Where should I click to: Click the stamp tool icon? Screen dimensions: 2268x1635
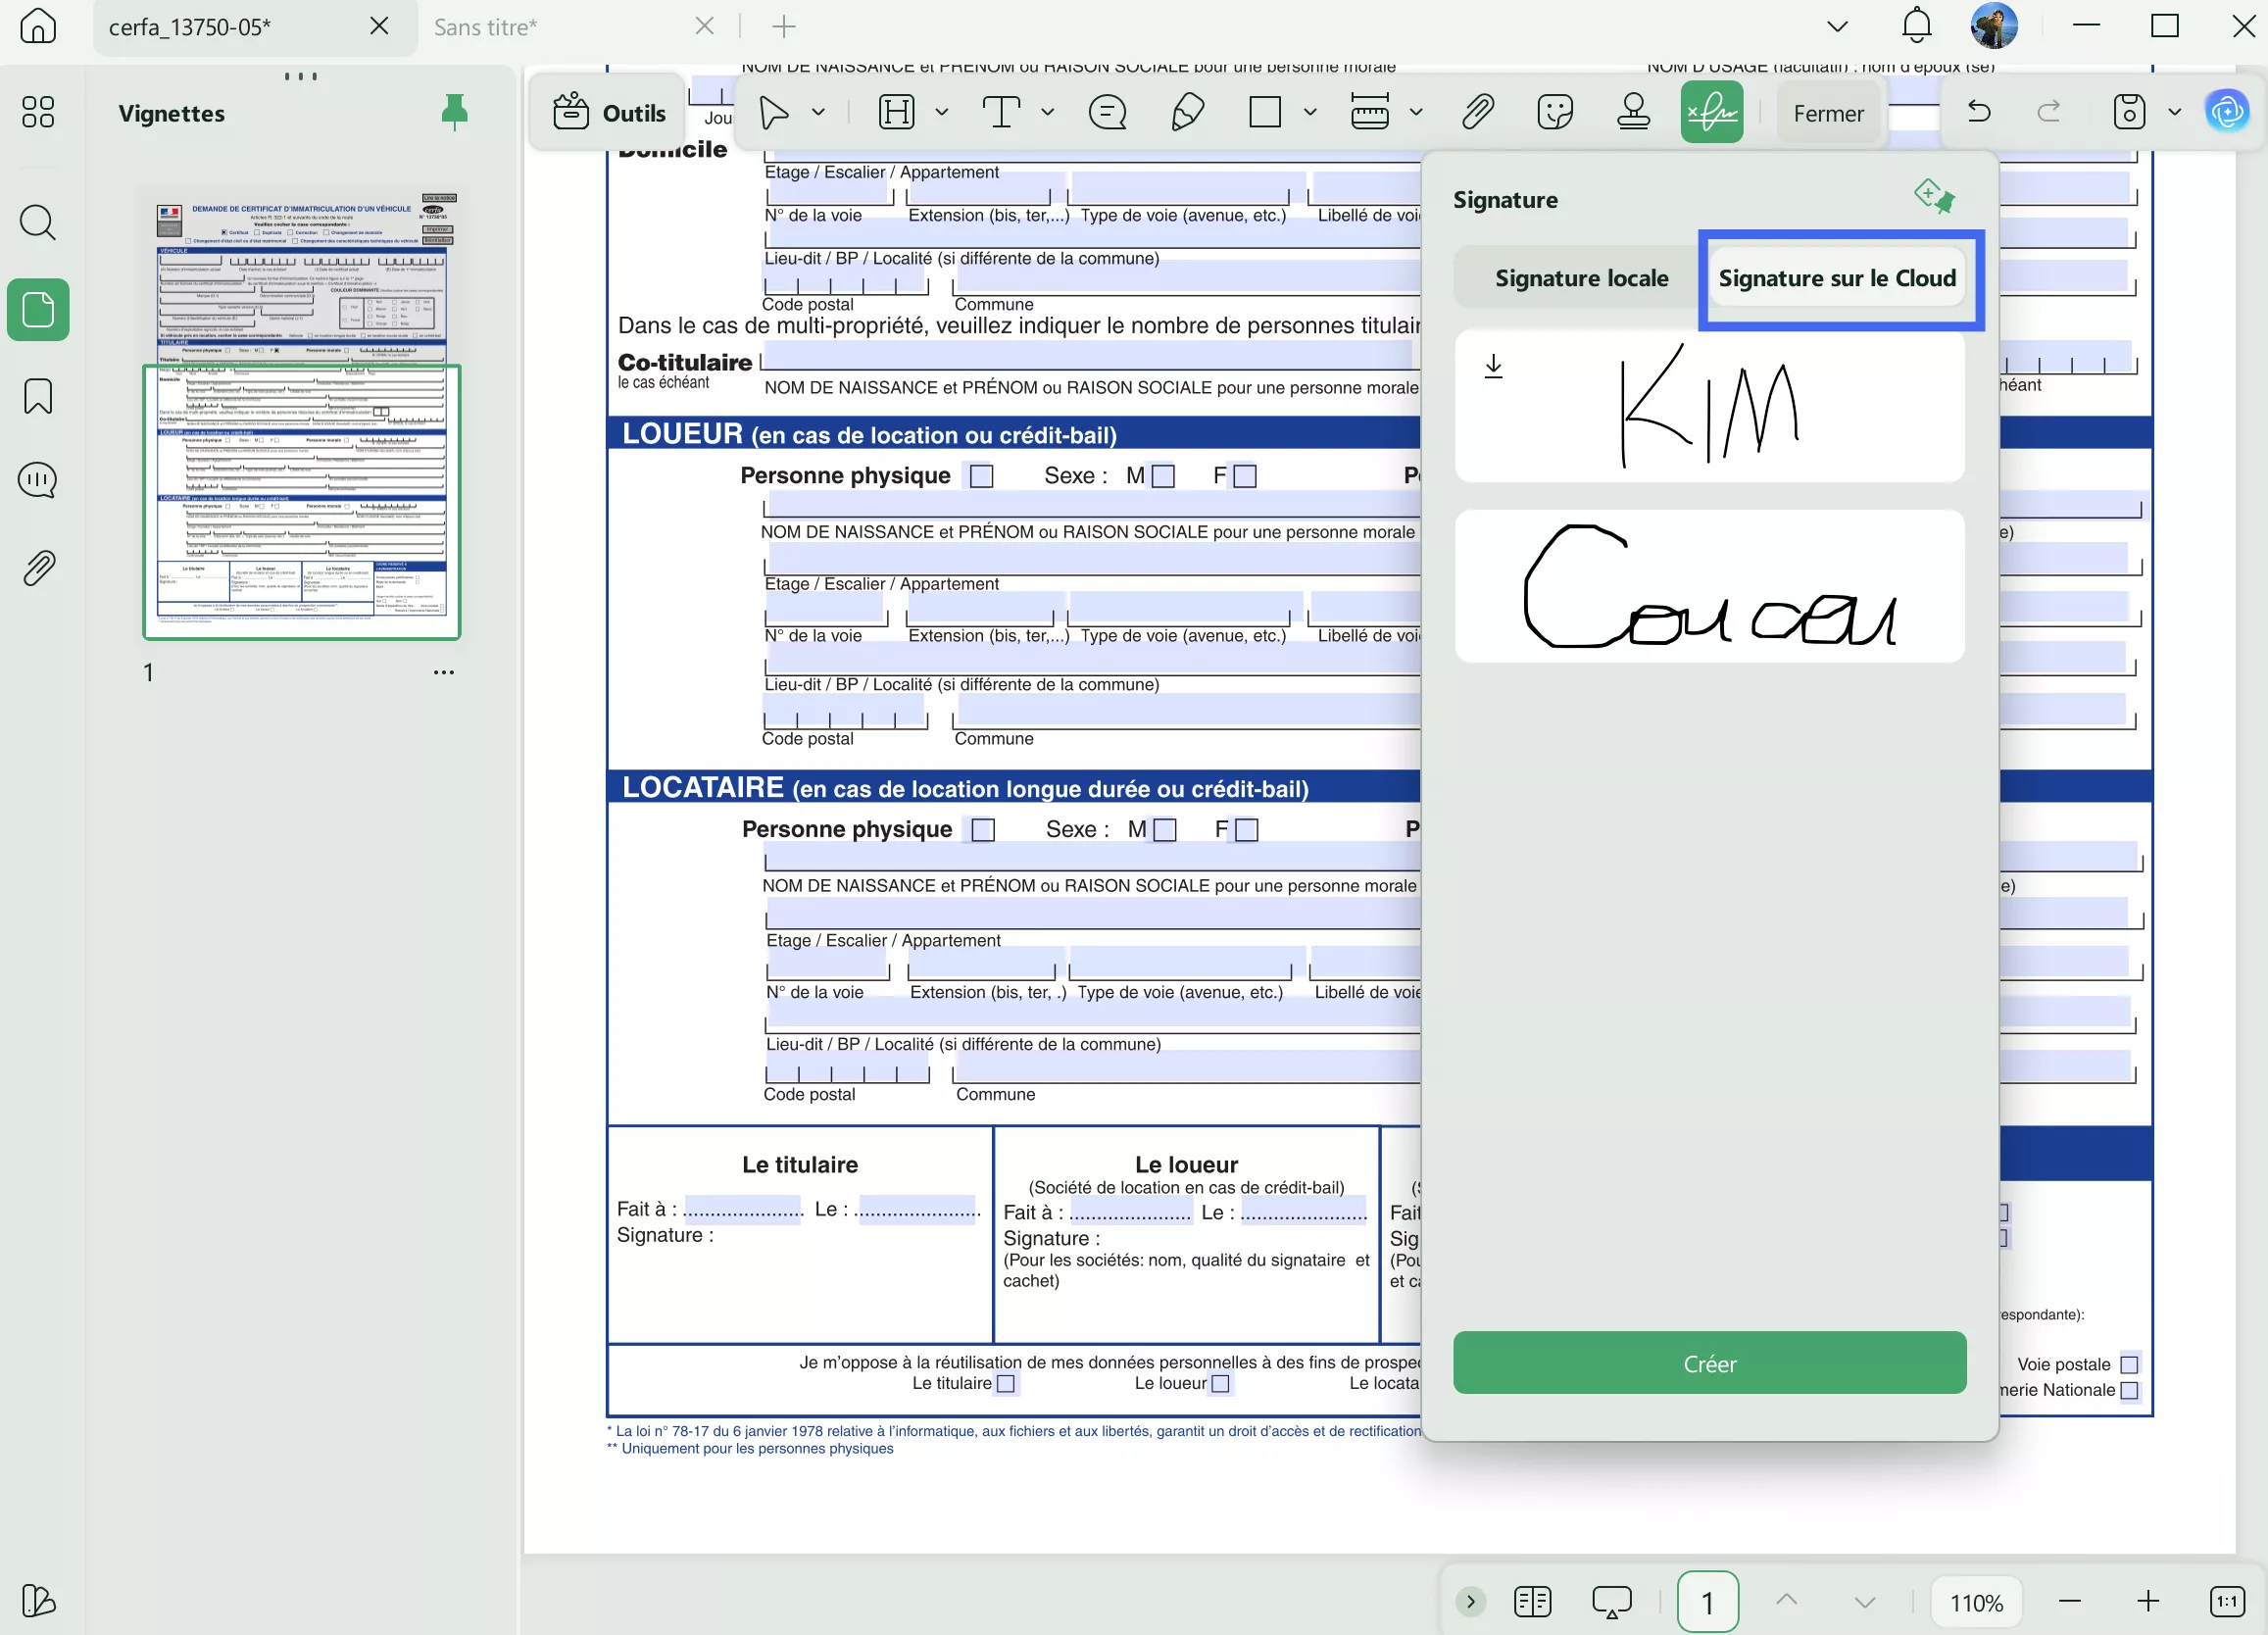click(1633, 112)
